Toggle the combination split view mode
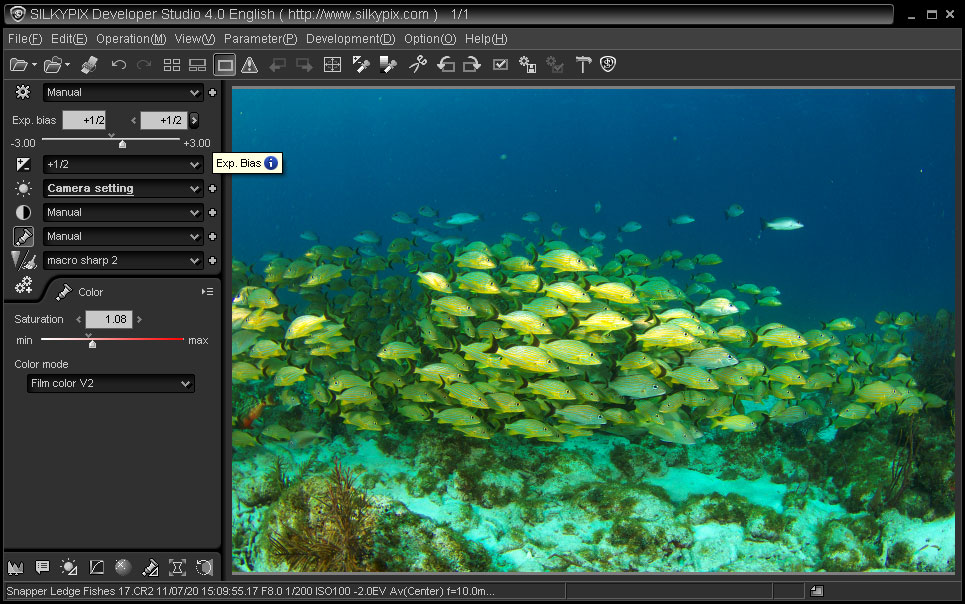The height and width of the screenshot is (604, 965). pos(198,65)
